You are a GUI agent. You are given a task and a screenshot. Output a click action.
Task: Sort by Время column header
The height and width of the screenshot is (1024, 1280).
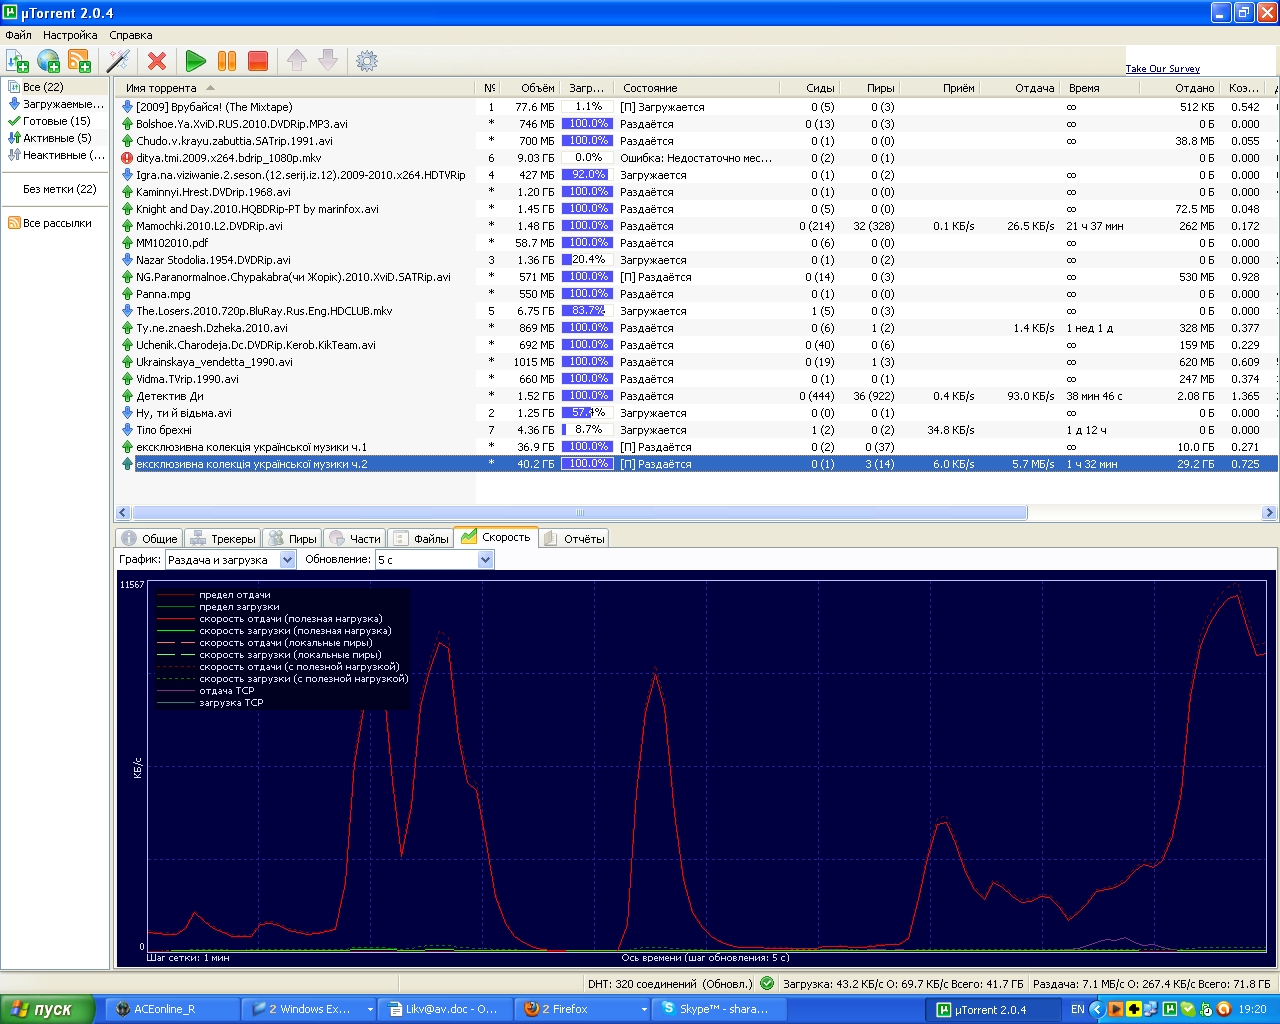pos(1099,88)
